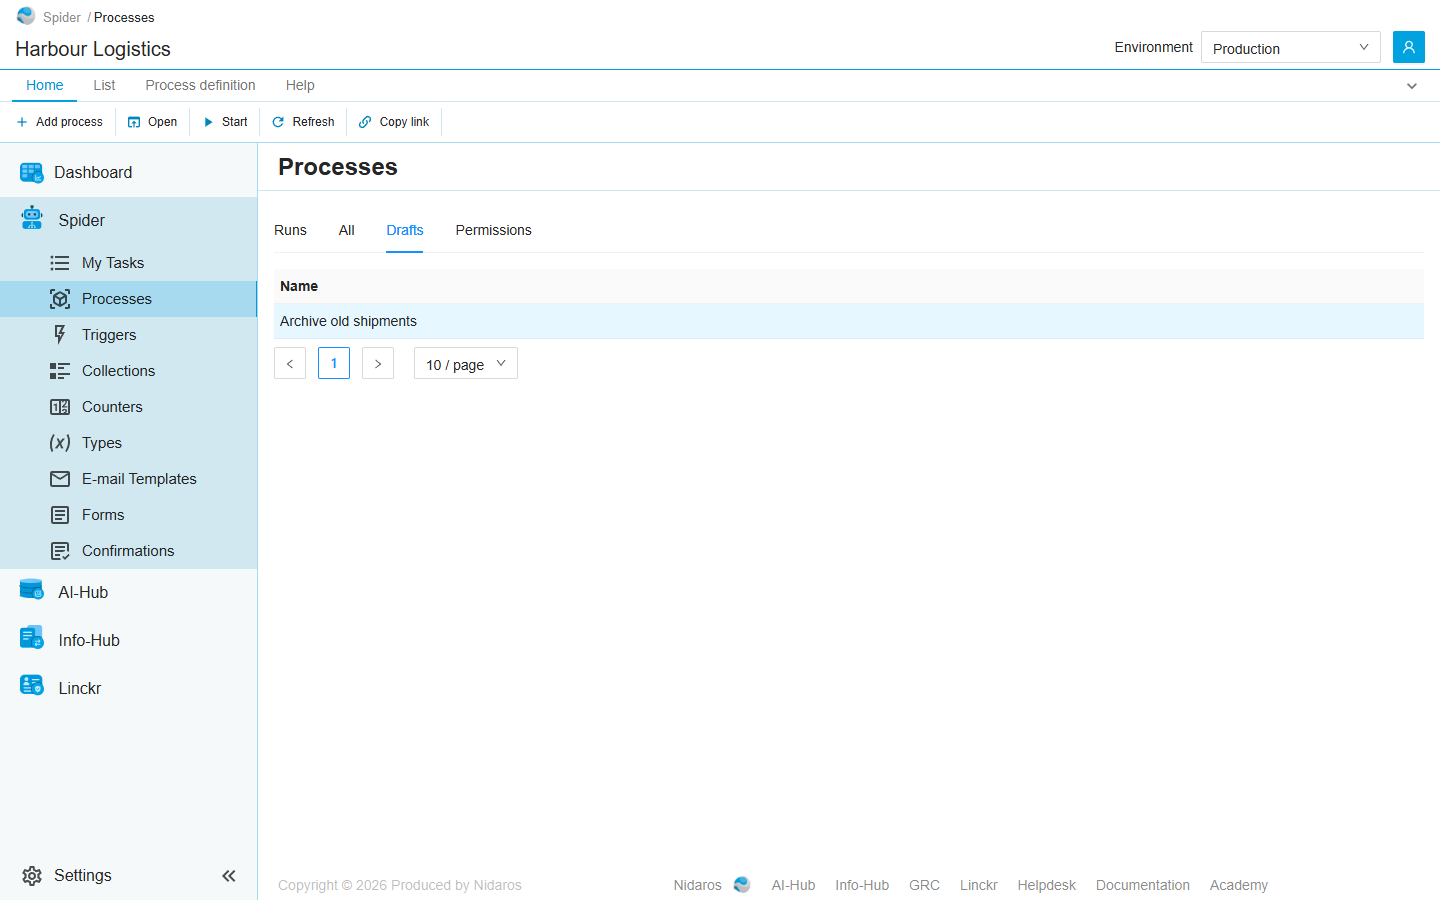The image size is (1440, 900).
Task: Click the Forms icon in sidebar
Action: (60, 515)
